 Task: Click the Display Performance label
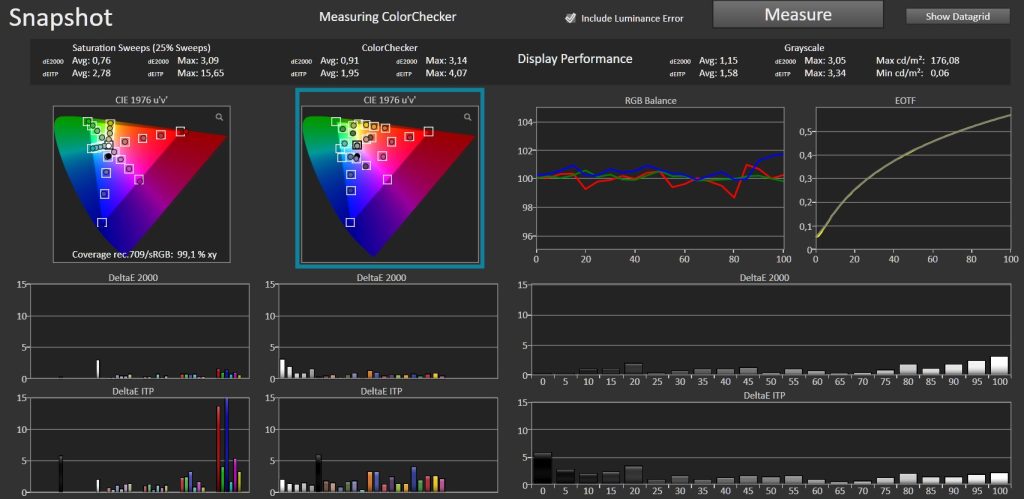pyautogui.click(x=575, y=59)
